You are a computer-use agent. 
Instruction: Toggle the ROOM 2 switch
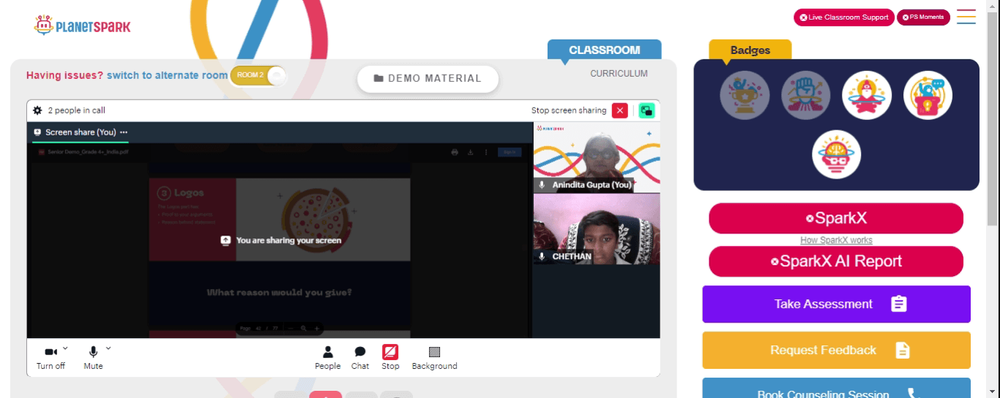(x=258, y=75)
